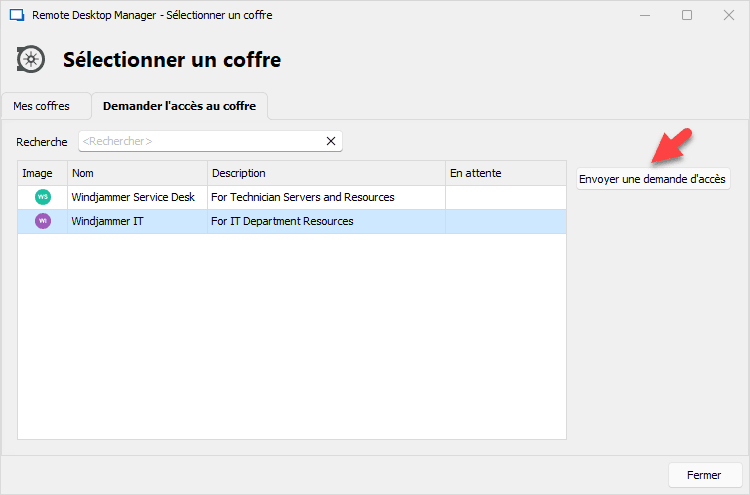Click the En attente column header
The height and width of the screenshot is (495, 750).
coord(505,173)
